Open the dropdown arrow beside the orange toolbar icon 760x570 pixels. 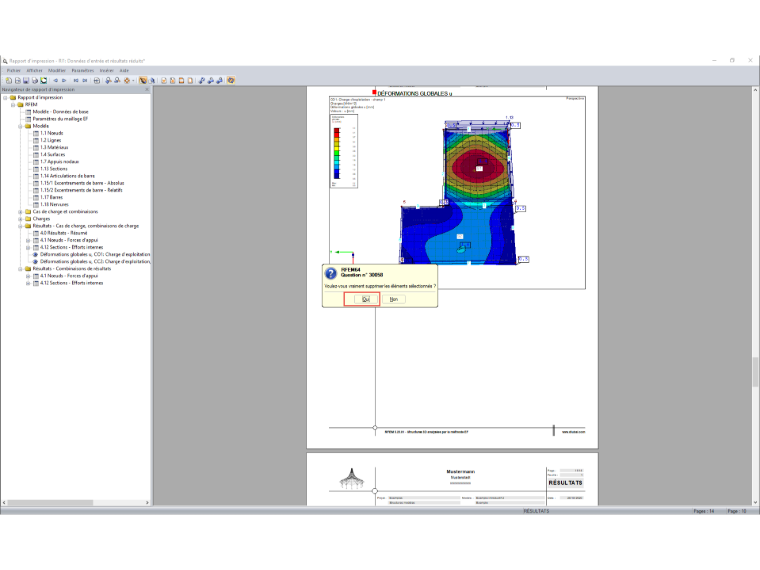(133, 80)
